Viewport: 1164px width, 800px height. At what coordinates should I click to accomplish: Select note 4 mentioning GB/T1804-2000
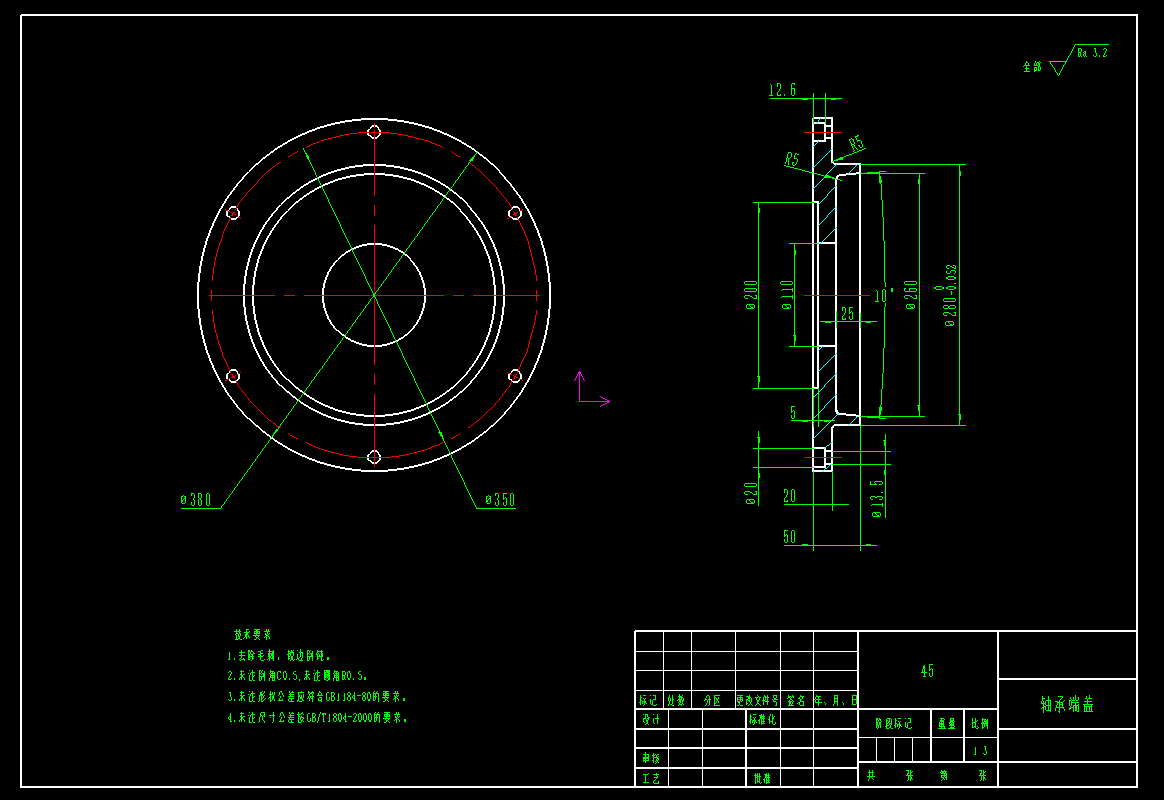tap(318, 718)
